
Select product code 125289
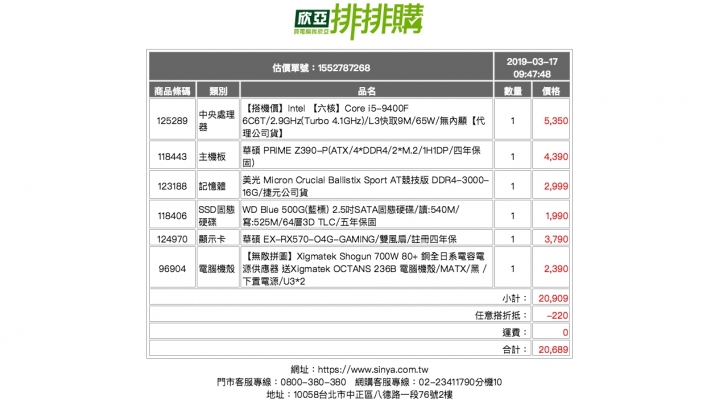tap(172, 121)
